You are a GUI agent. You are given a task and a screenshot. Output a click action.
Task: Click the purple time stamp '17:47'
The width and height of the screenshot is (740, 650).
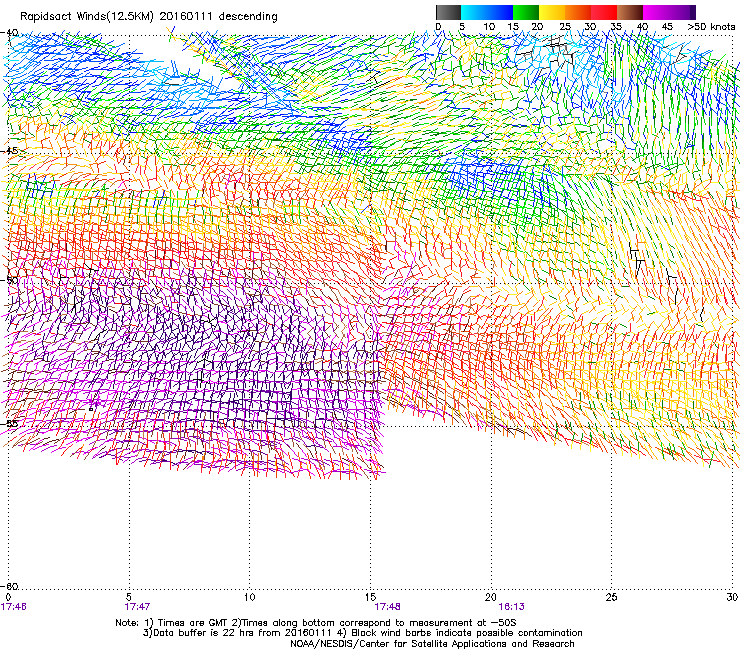coord(137,607)
